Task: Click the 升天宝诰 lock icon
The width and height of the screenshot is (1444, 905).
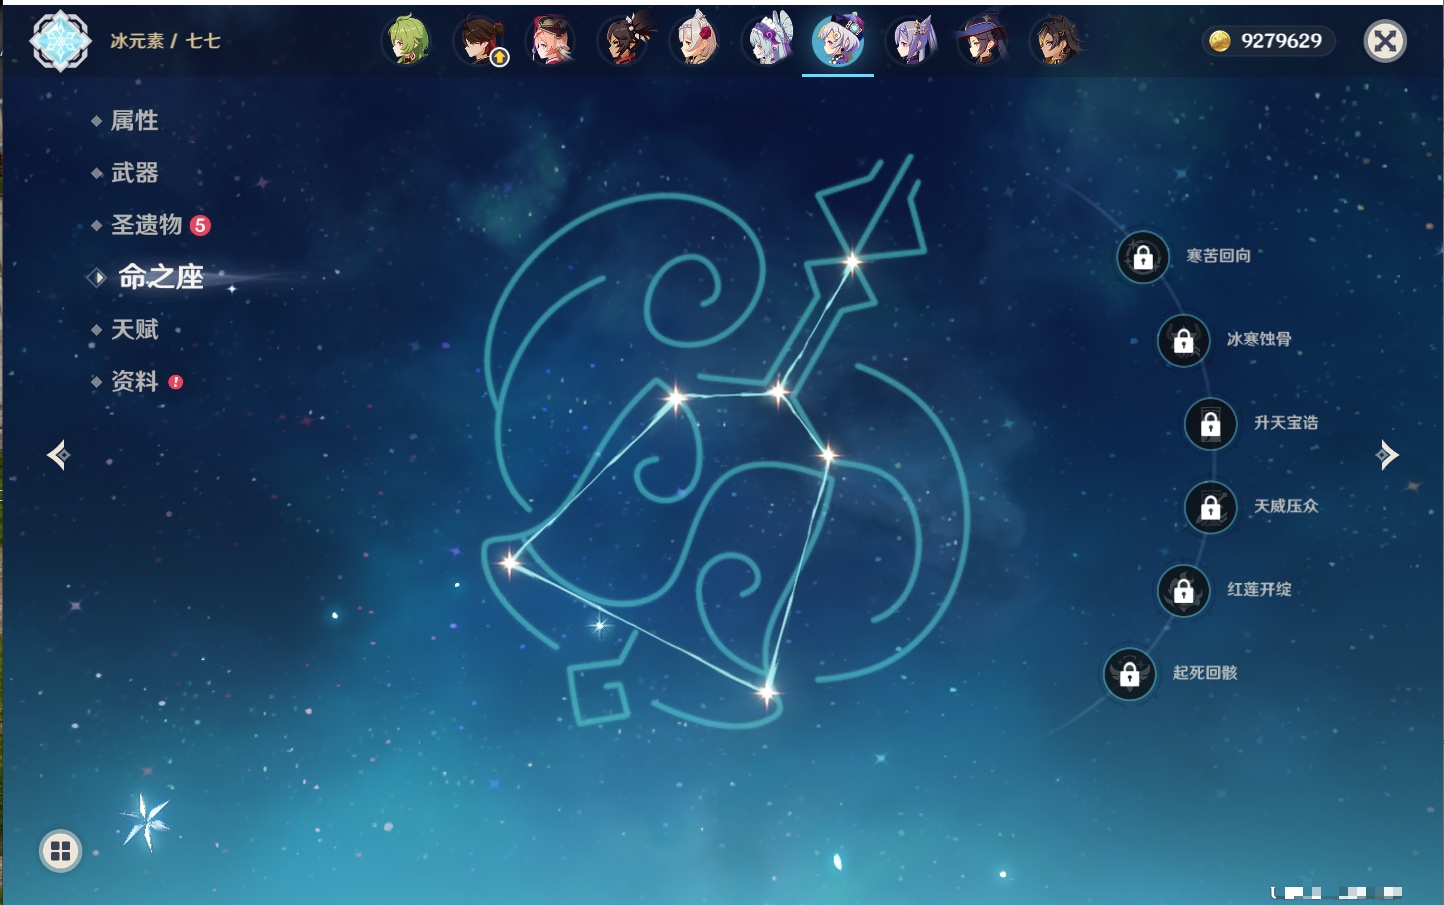Action: [x=1210, y=424]
